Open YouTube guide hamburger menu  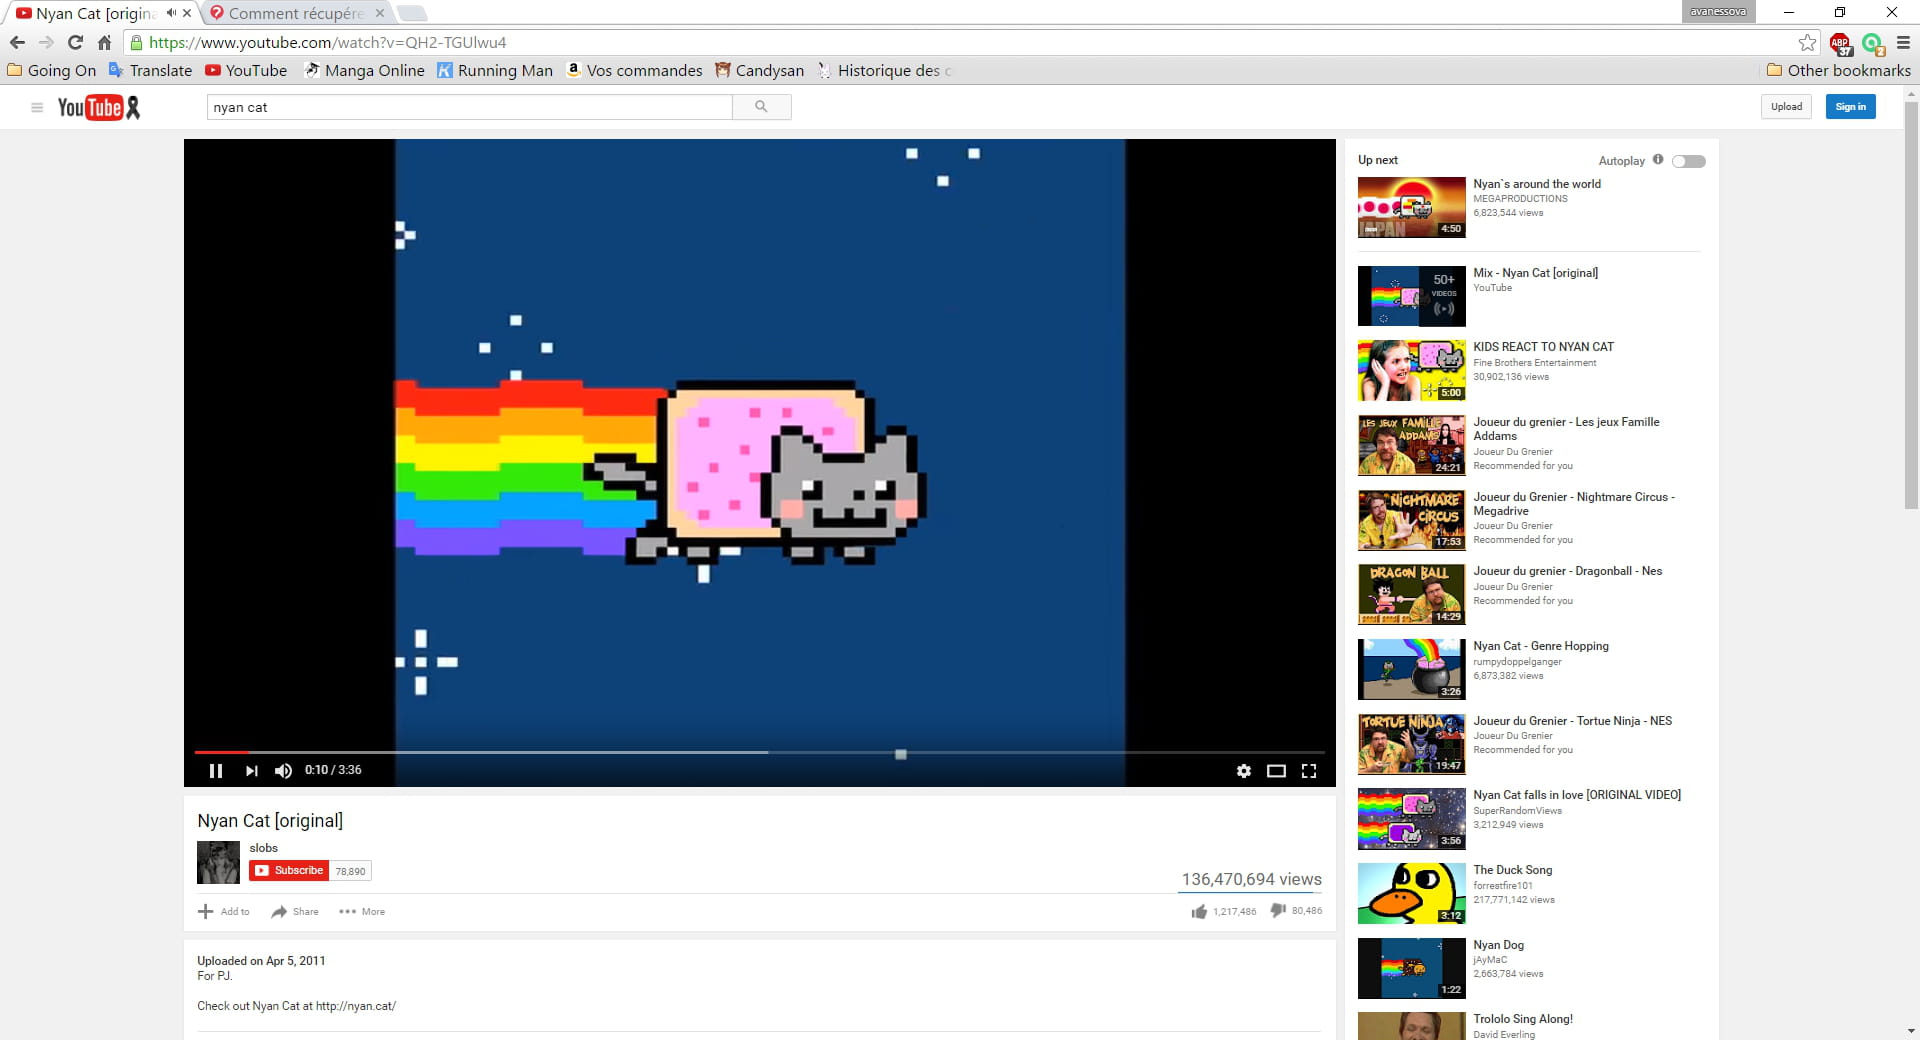click(37, 107)
